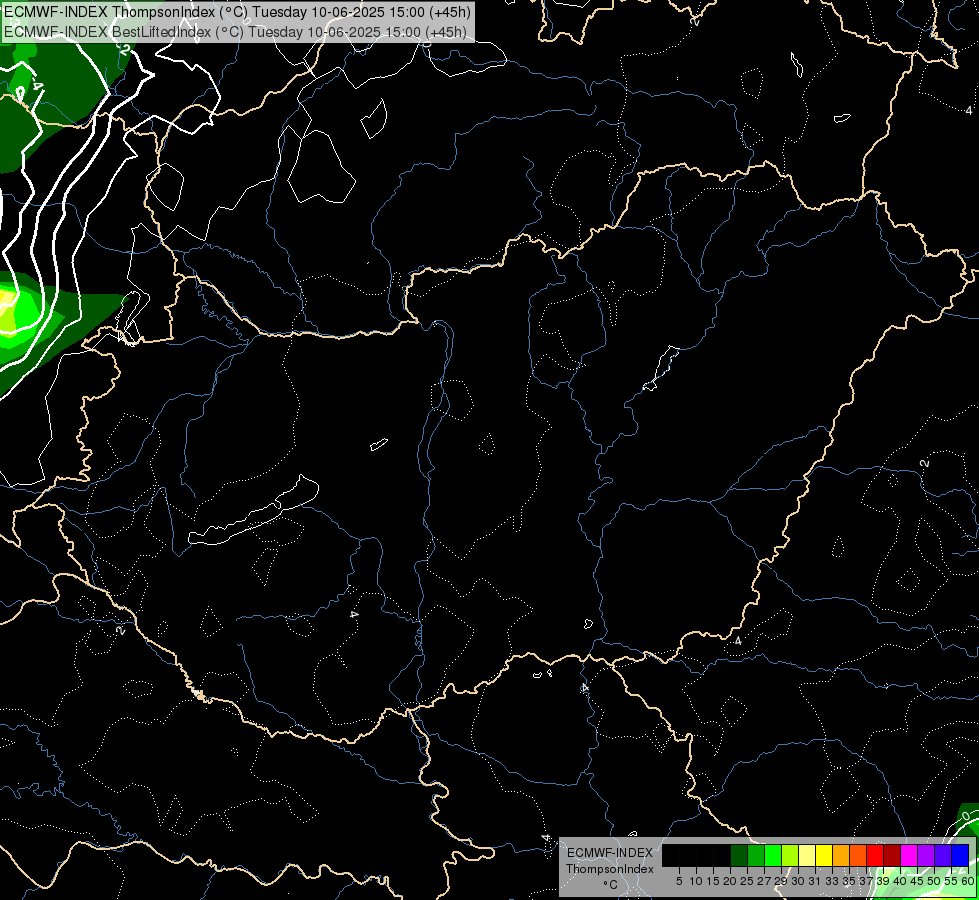The image size is (979, 900).
Task: Click the legend scale value 27
Action: point(764,881)
